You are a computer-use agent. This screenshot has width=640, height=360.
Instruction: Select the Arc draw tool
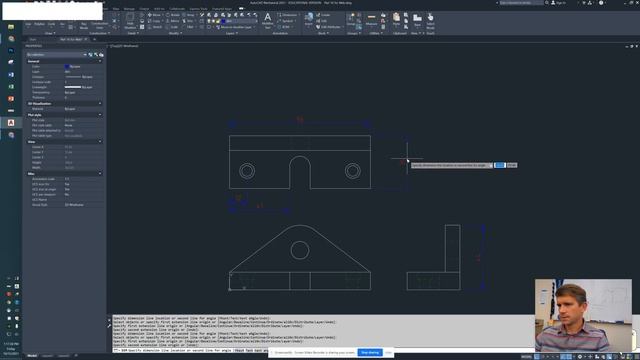tap(62, 24)
